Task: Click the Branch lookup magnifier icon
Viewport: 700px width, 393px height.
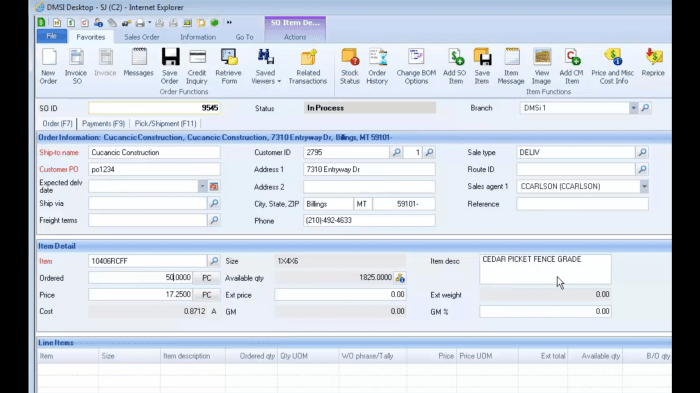Action: (x=645, y=108)
